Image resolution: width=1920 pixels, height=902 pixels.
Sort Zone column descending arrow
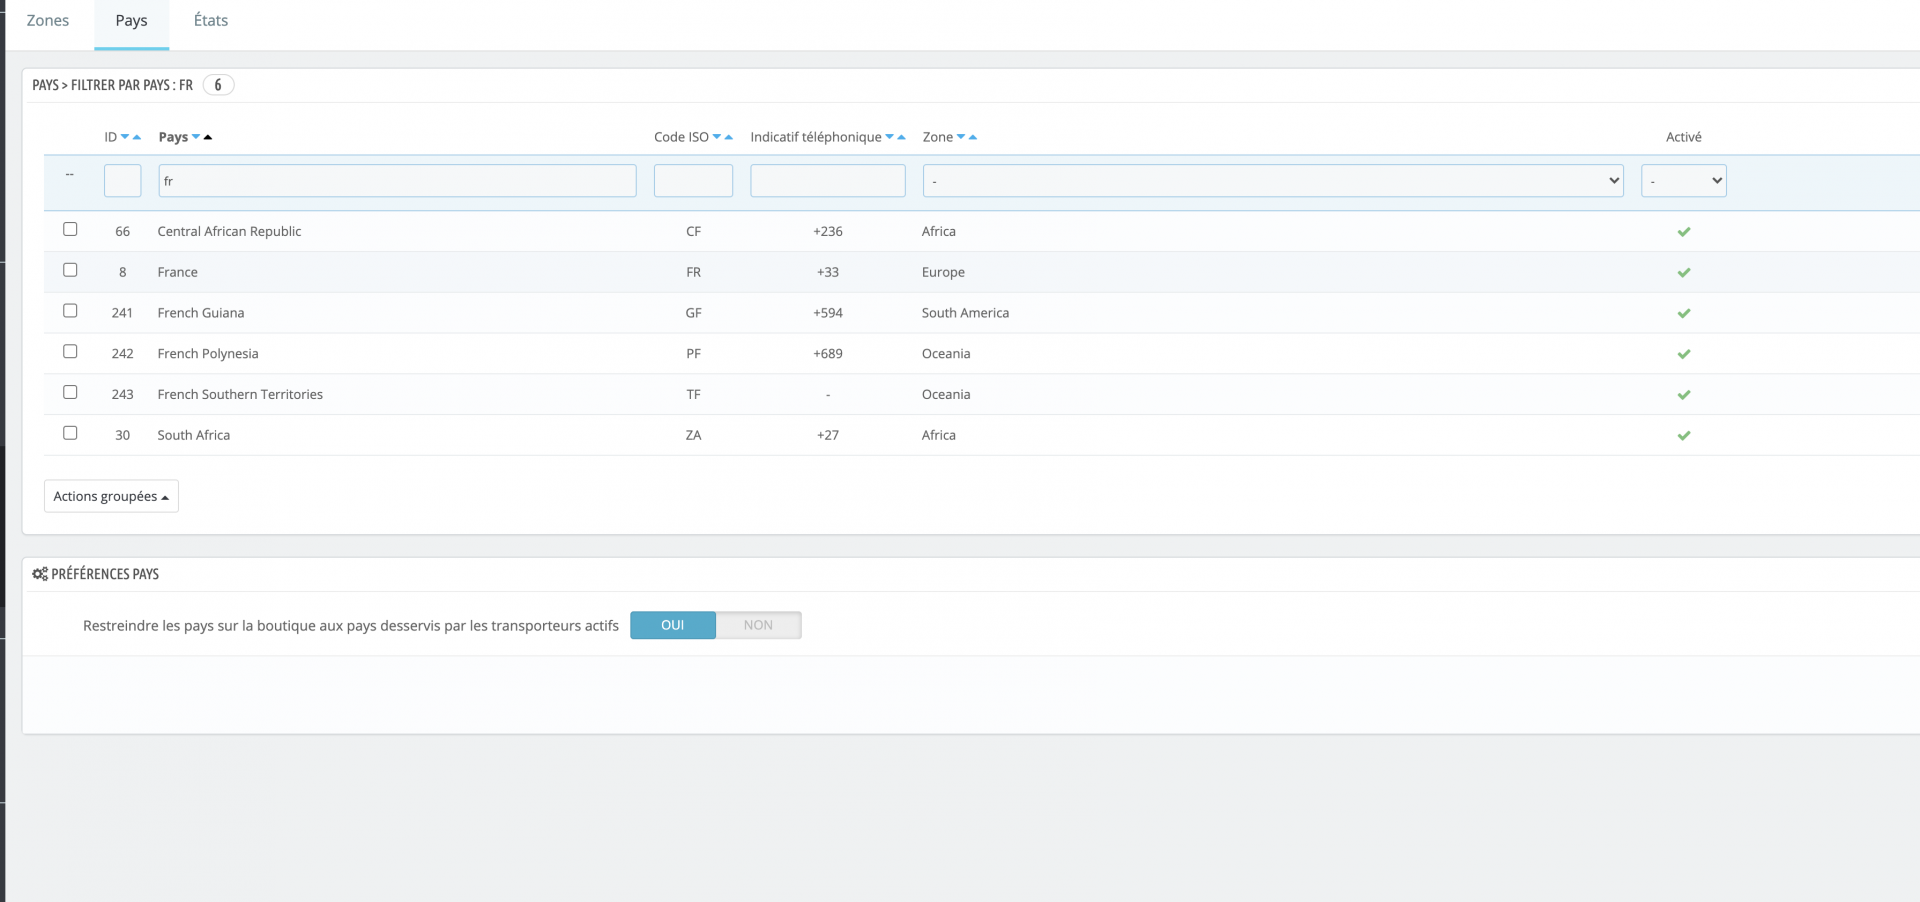pos(961,137)
